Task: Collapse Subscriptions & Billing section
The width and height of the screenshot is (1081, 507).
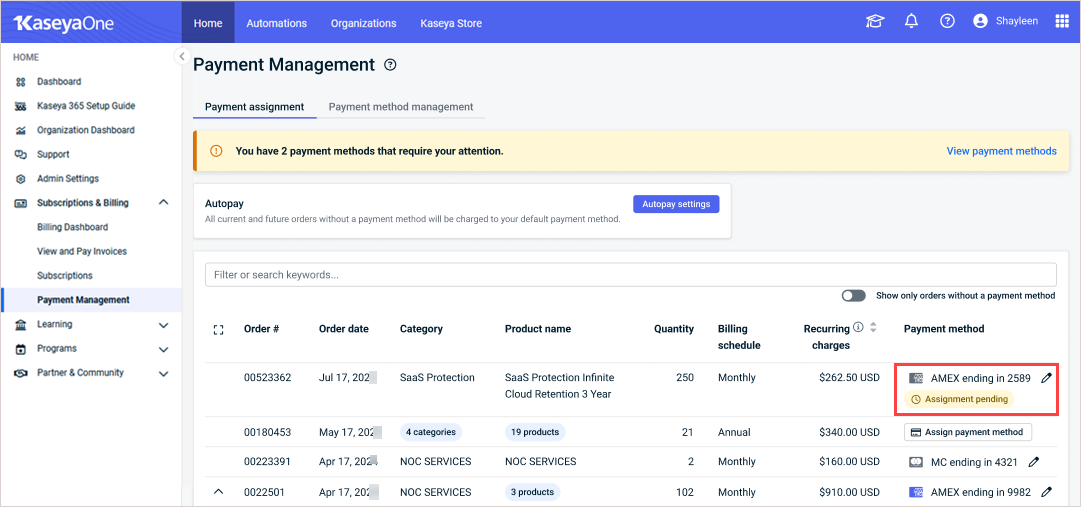Action: tap(163, 203)
